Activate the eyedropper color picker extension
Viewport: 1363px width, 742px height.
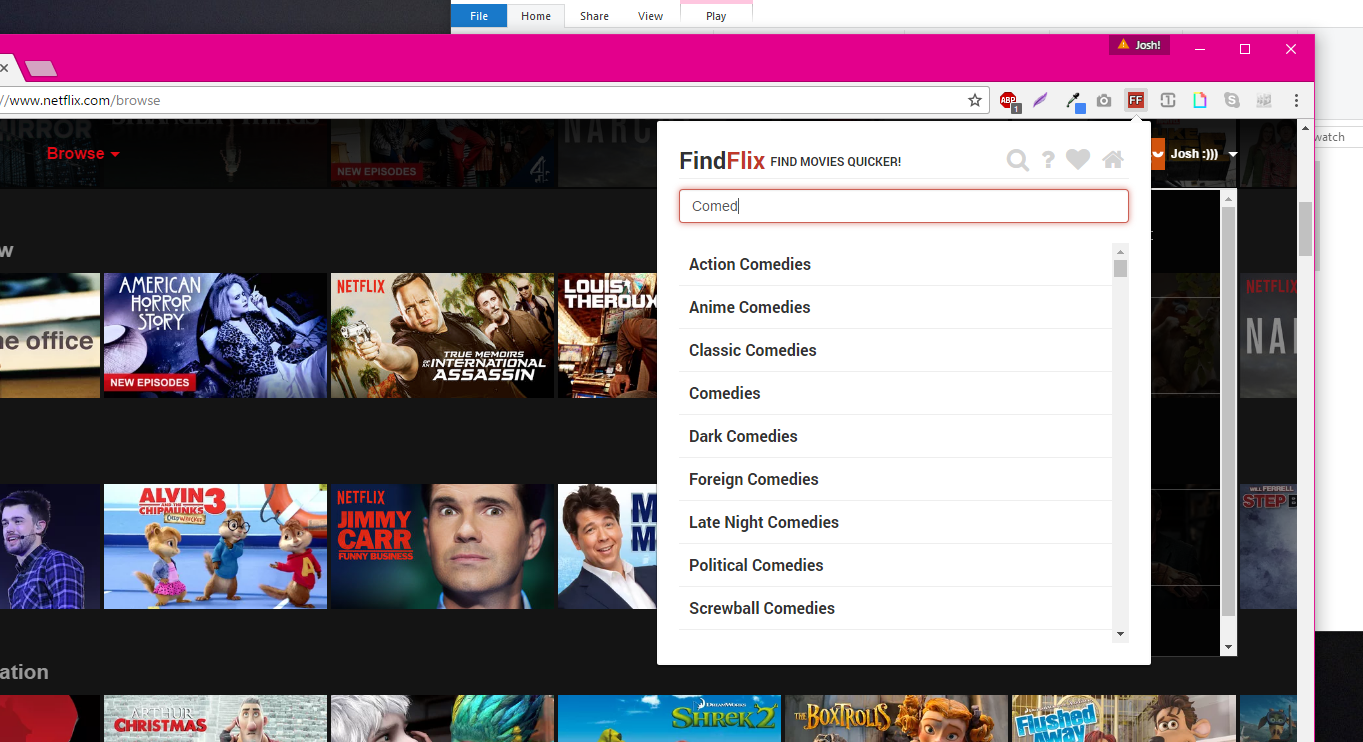click(1075, 100)
